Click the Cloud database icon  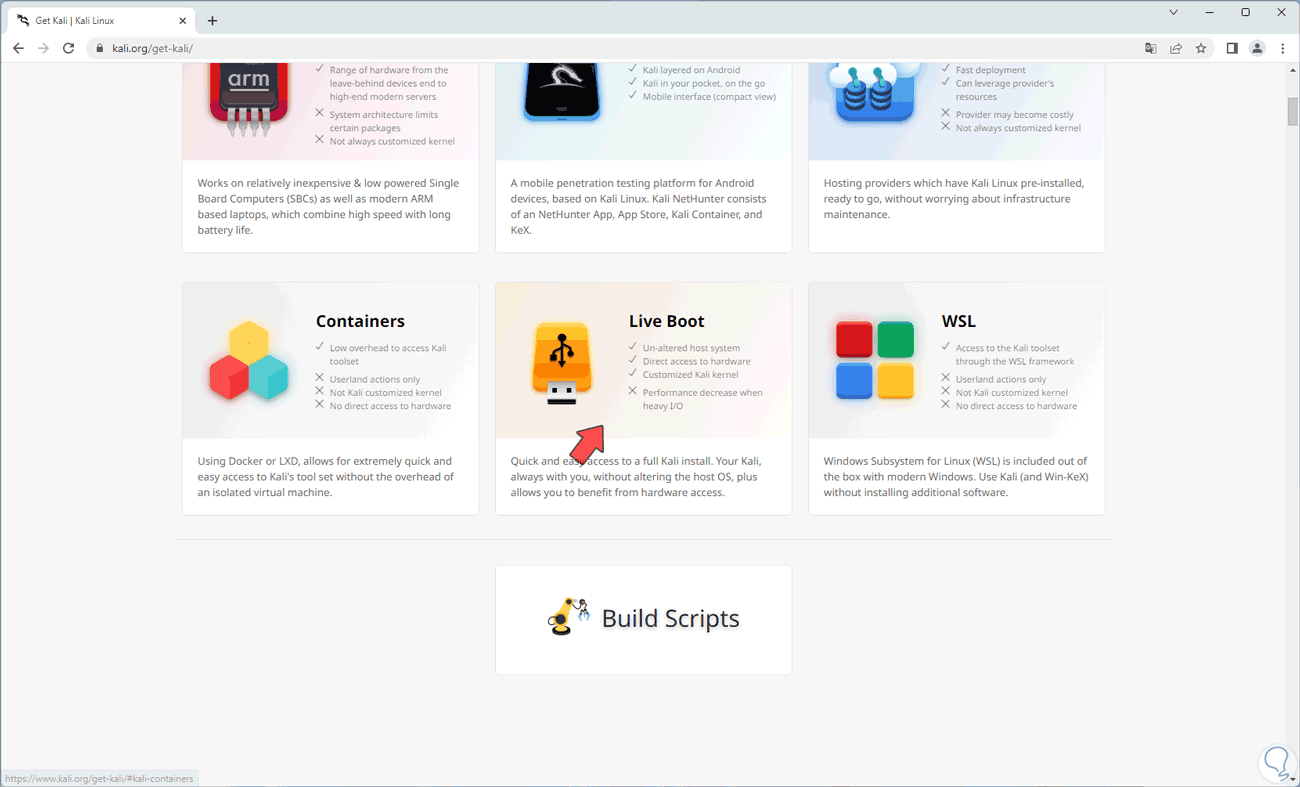tap(876, 94)
